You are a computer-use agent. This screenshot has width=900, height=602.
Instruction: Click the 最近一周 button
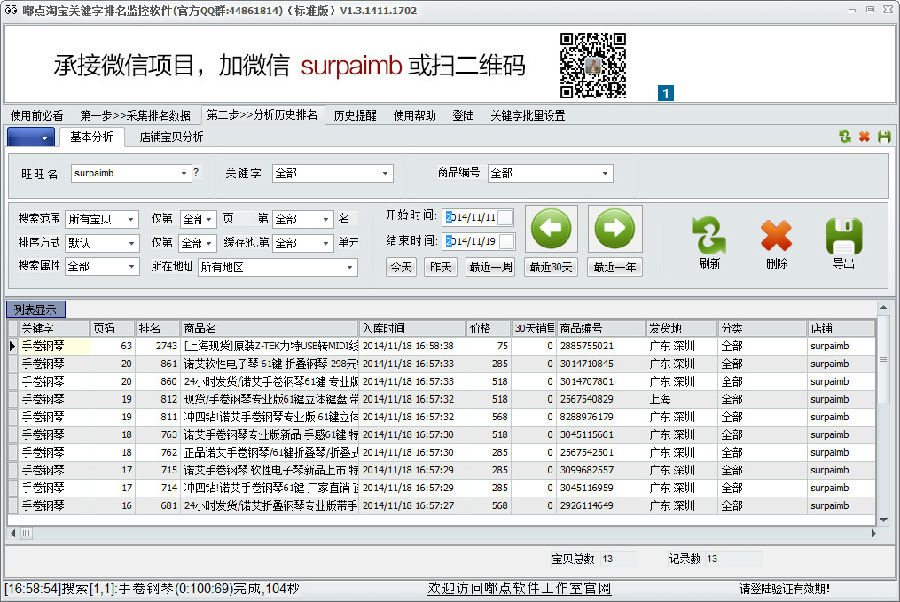pos(490,267)
